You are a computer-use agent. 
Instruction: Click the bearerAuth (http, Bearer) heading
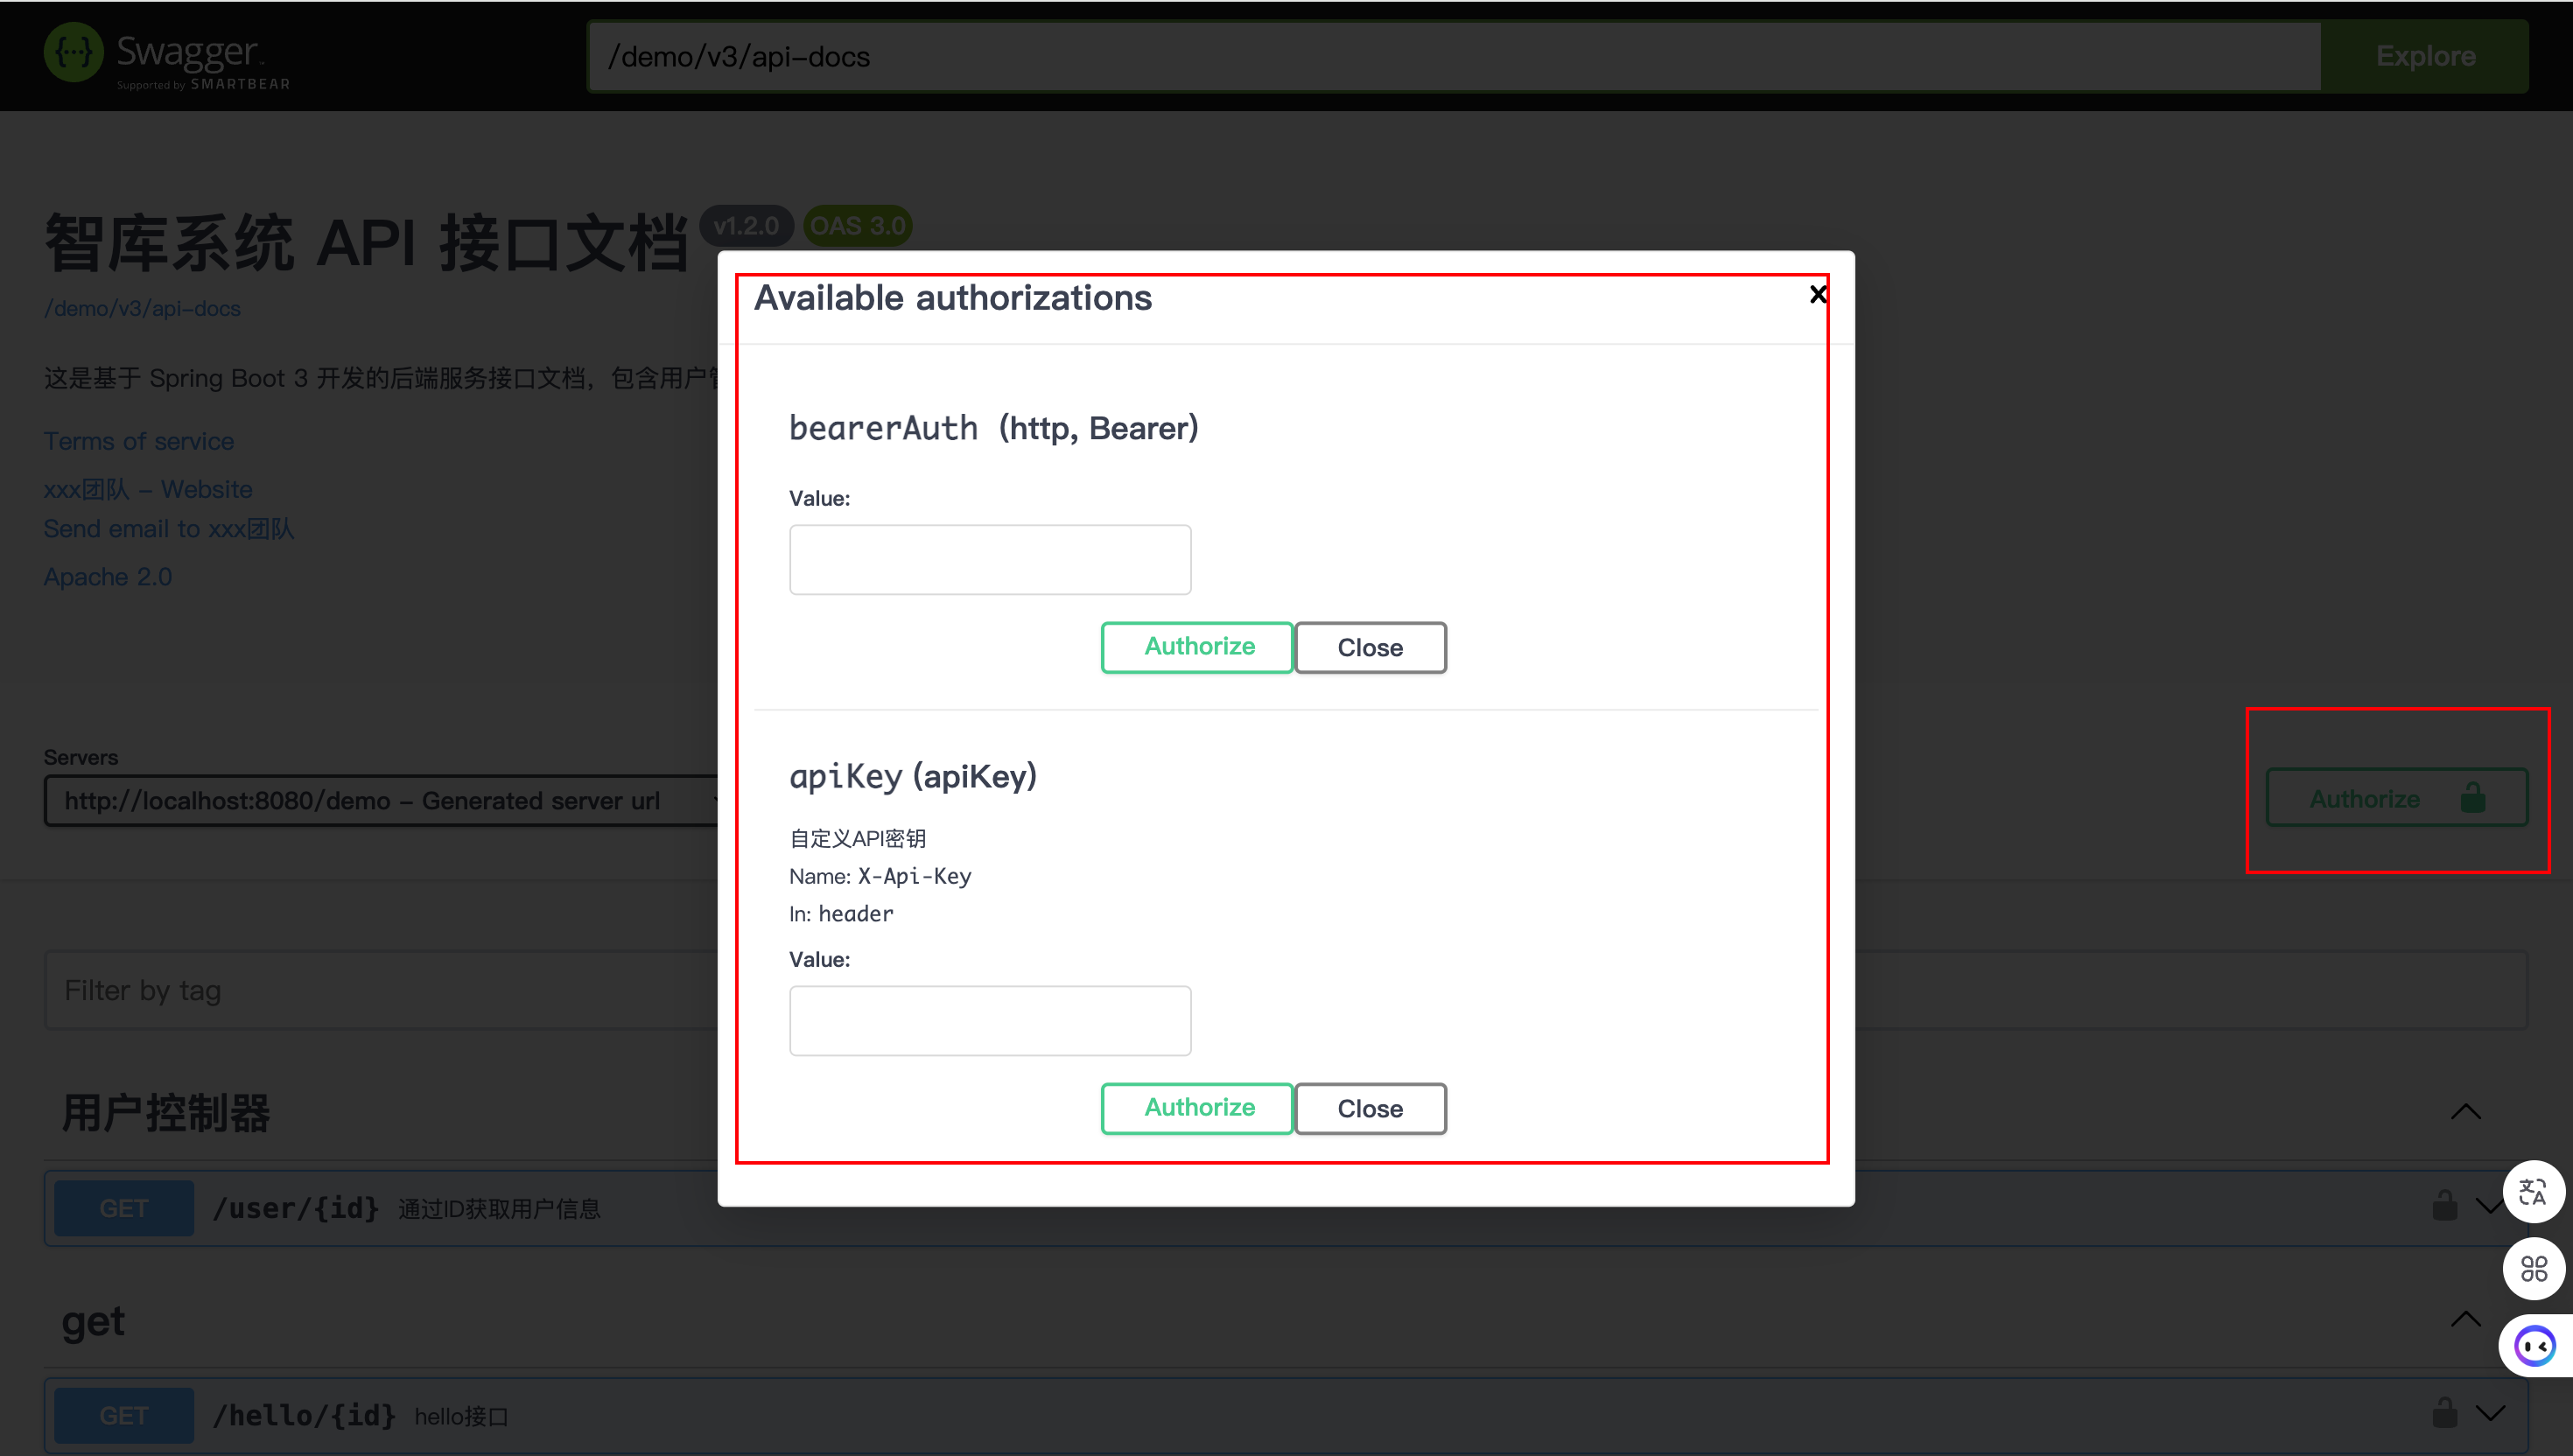[994, 428]
